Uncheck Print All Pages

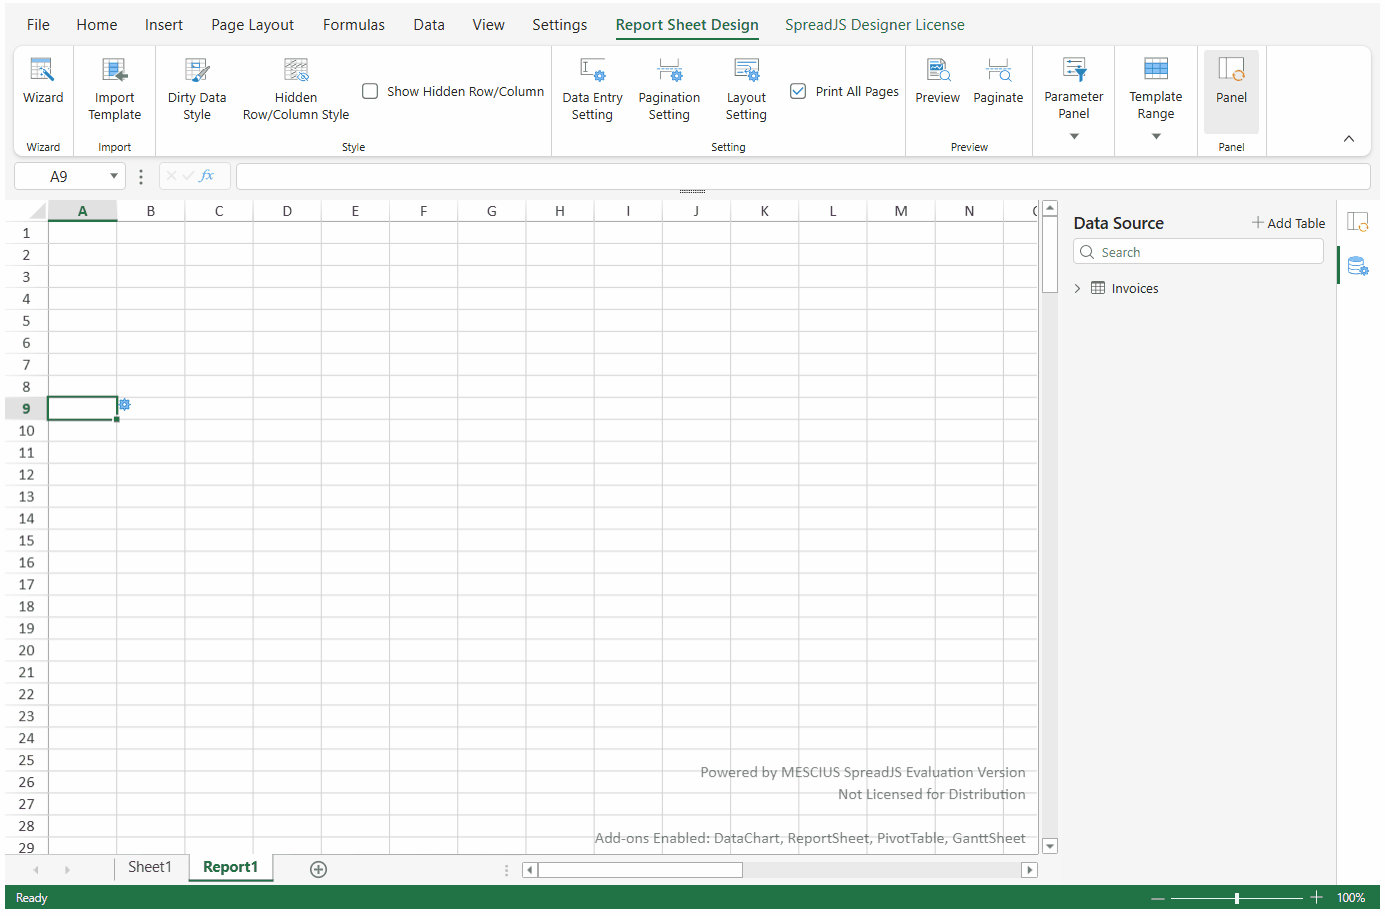tap(798, 91)
